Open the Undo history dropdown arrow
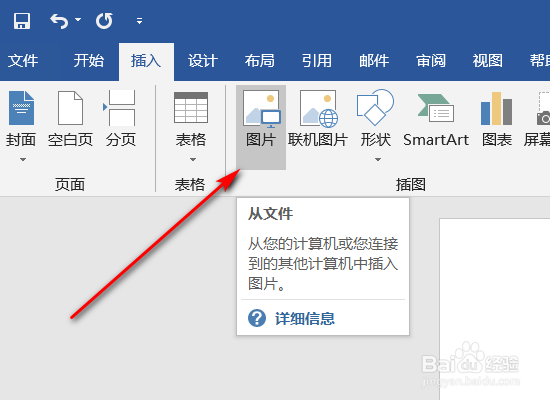Image resolution: width=550 pixels, height=400 pixels. point(78,20)
